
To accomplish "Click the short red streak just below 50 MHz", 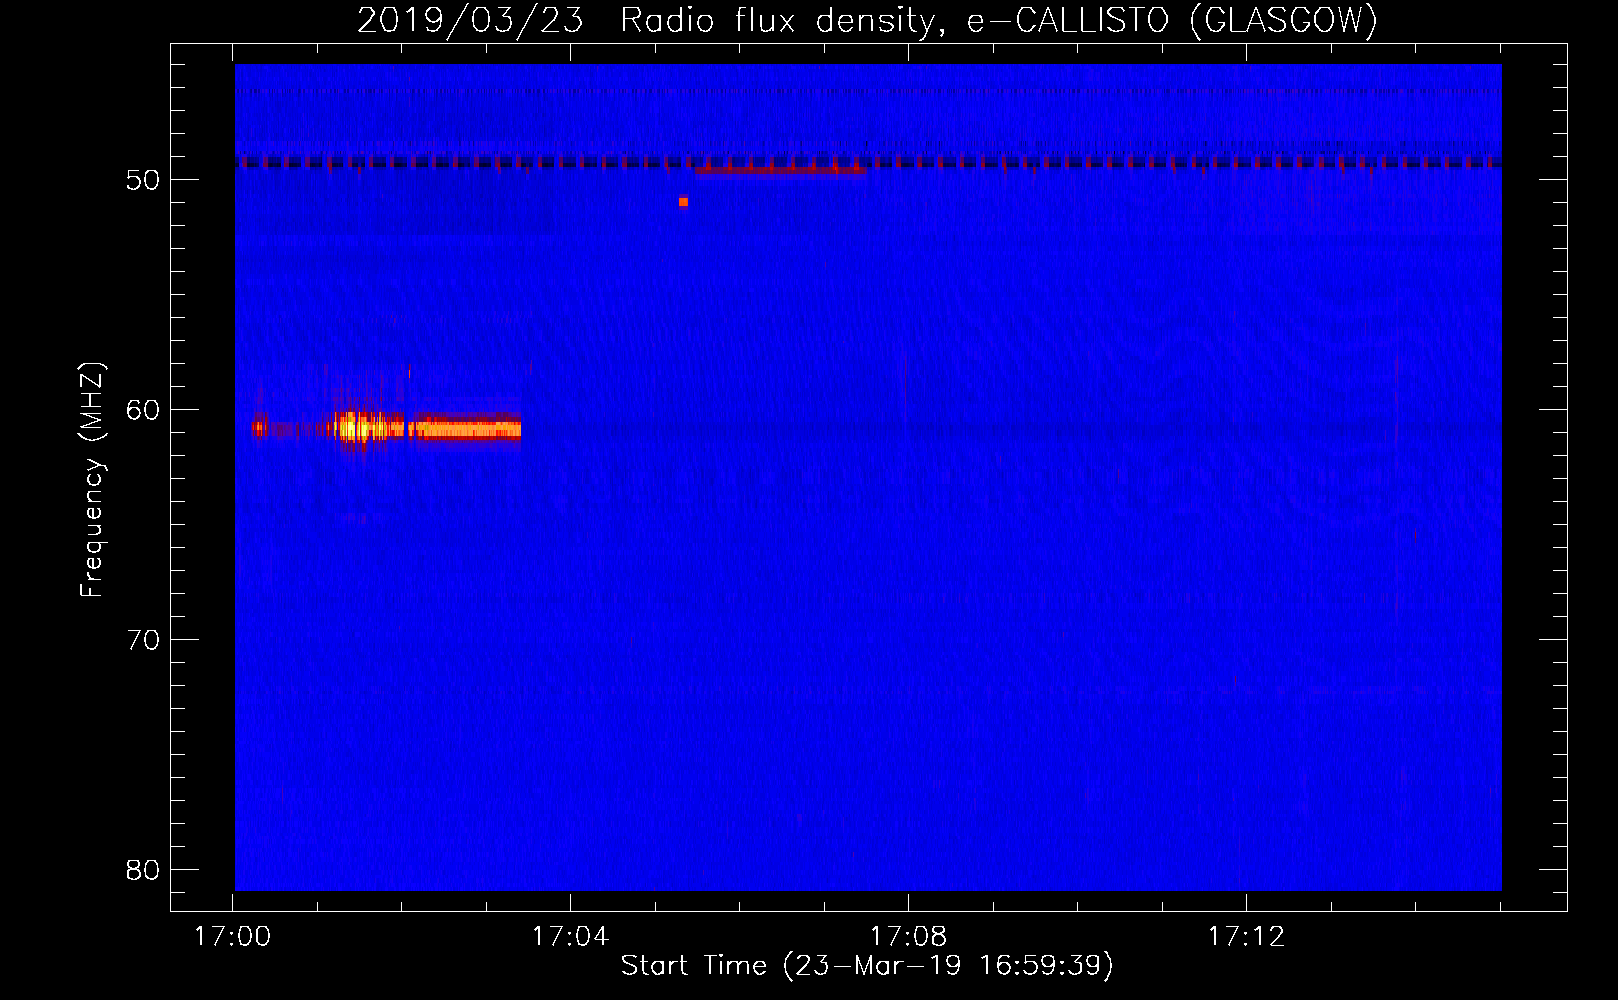I will (x=780, y=170).
